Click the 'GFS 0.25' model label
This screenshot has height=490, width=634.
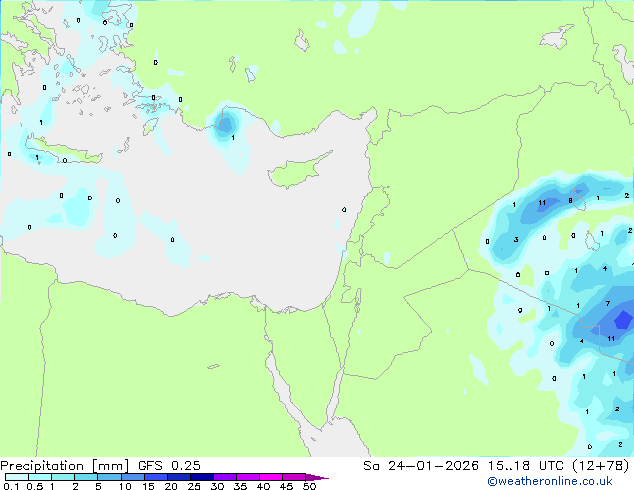coord(169,466)
